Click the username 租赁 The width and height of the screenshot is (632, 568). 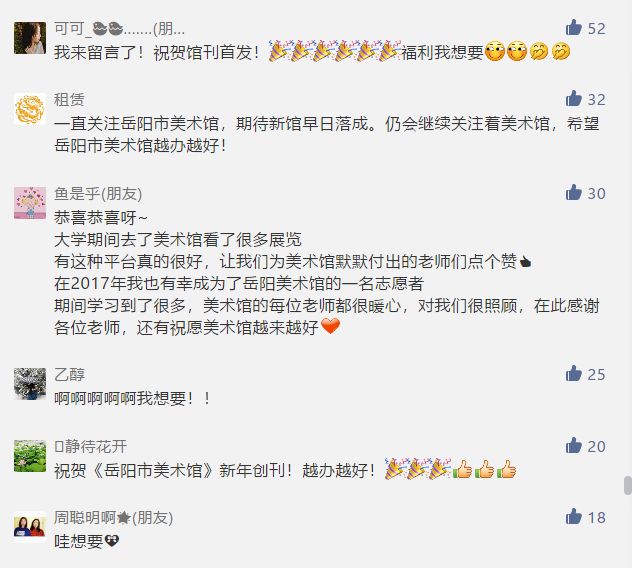(x=69, y=100)
